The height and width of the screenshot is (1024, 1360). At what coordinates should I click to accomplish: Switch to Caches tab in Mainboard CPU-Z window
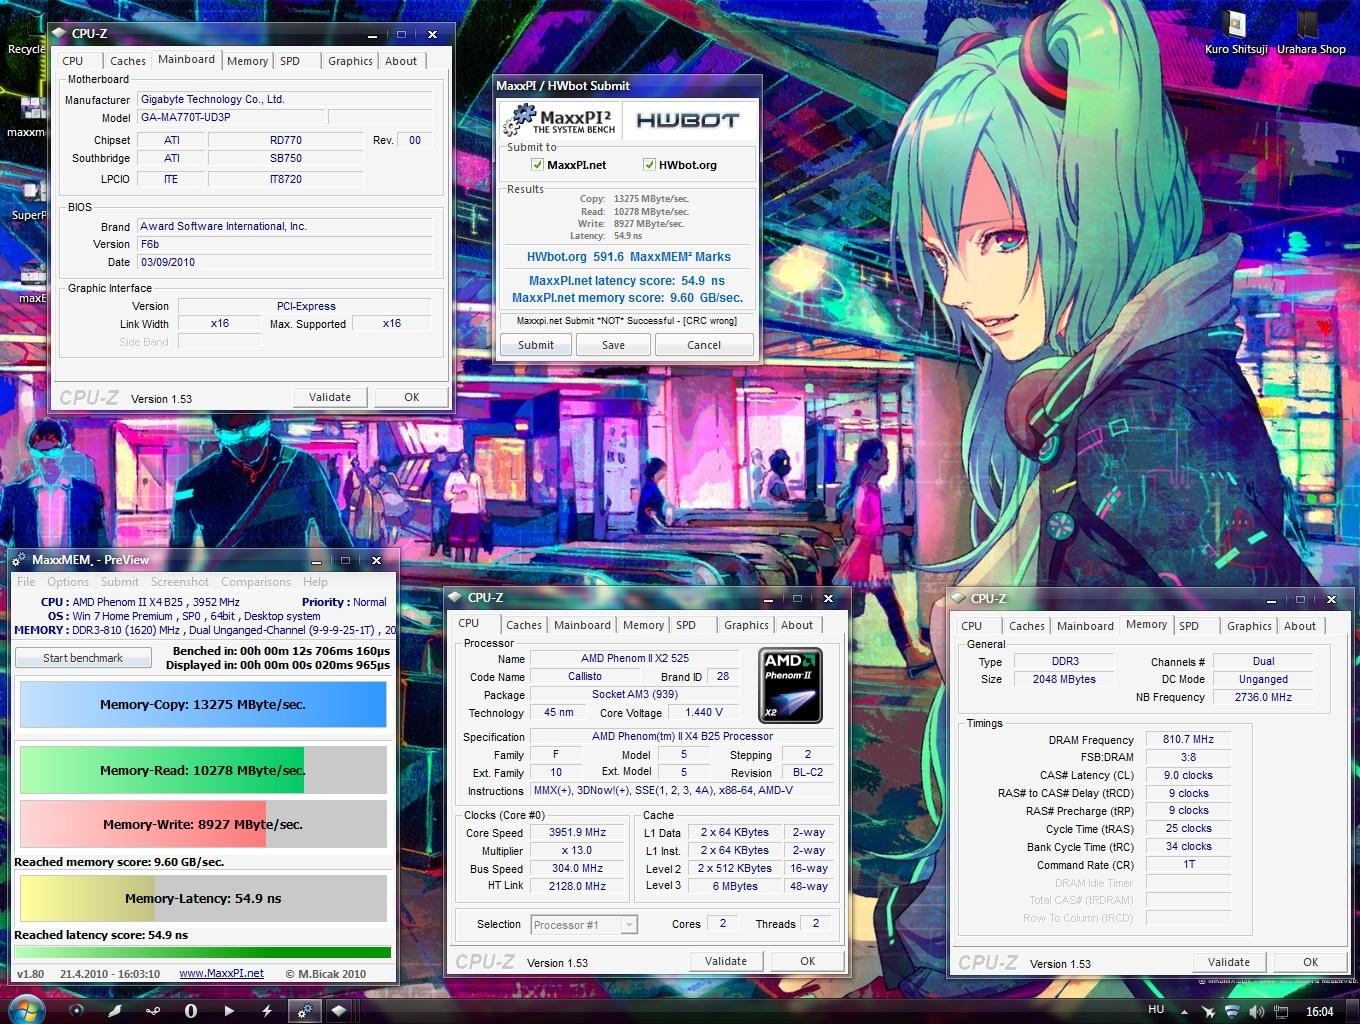pyautogui.click(x=128, y=61)
